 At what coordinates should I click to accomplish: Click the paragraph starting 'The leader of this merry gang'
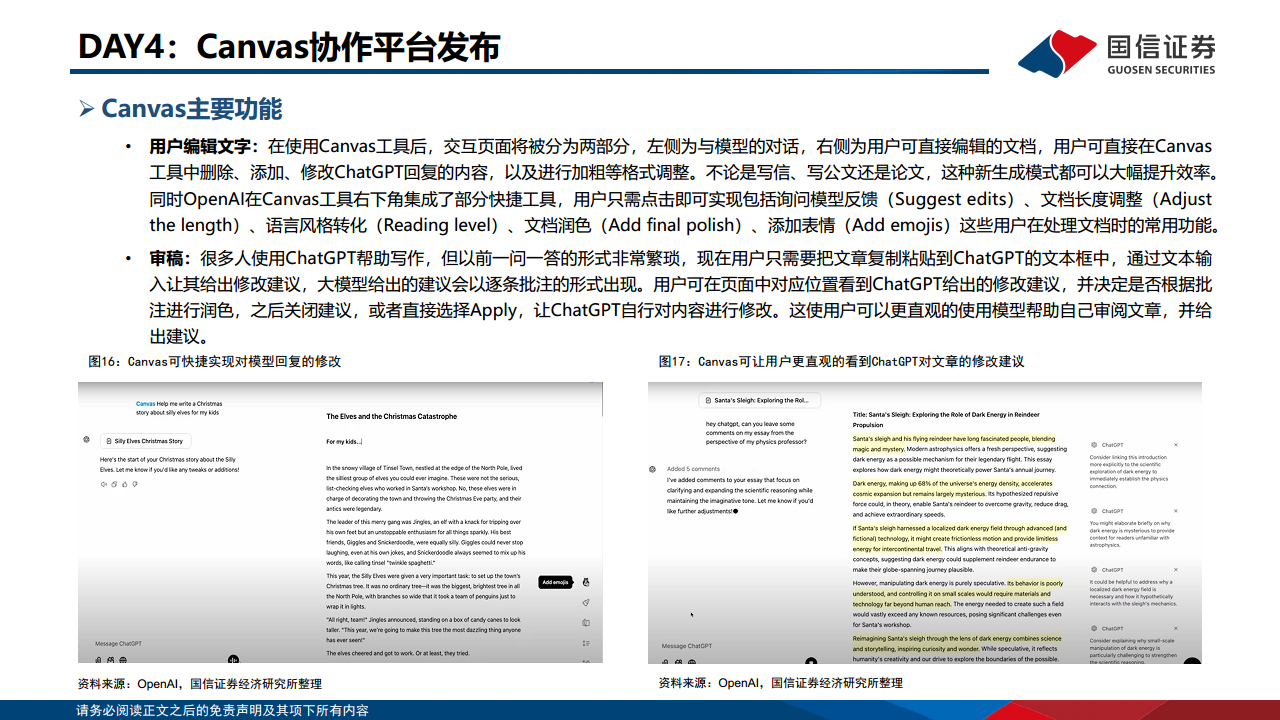tap(424, 542)
